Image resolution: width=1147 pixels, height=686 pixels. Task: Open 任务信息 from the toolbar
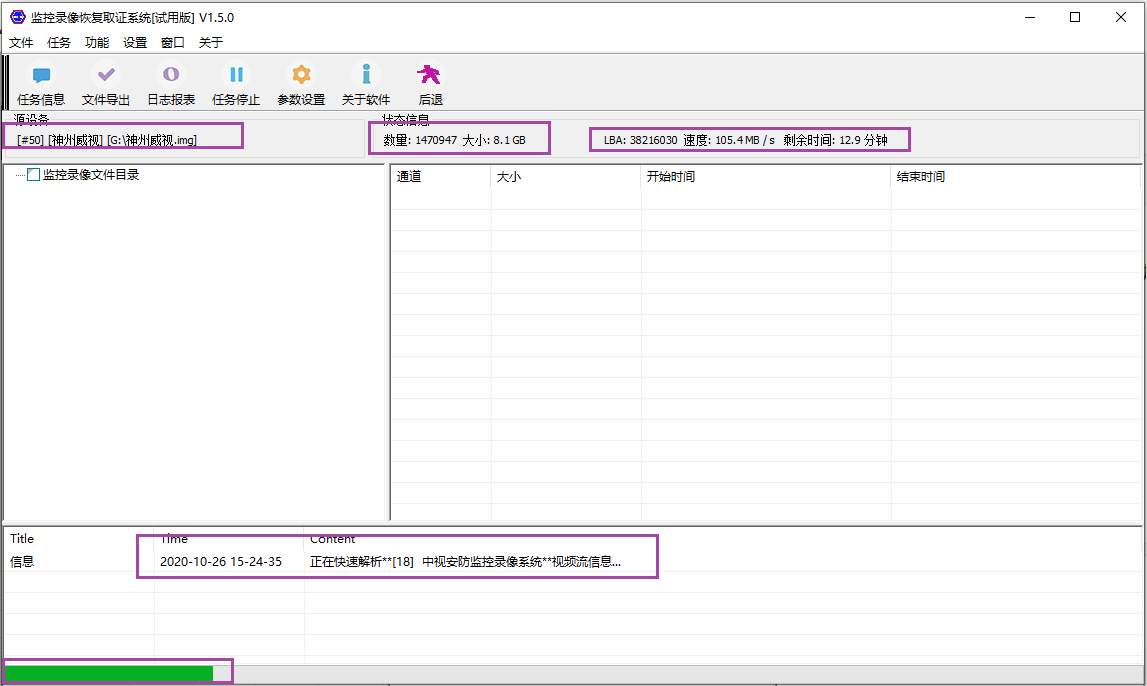[41, 75]
